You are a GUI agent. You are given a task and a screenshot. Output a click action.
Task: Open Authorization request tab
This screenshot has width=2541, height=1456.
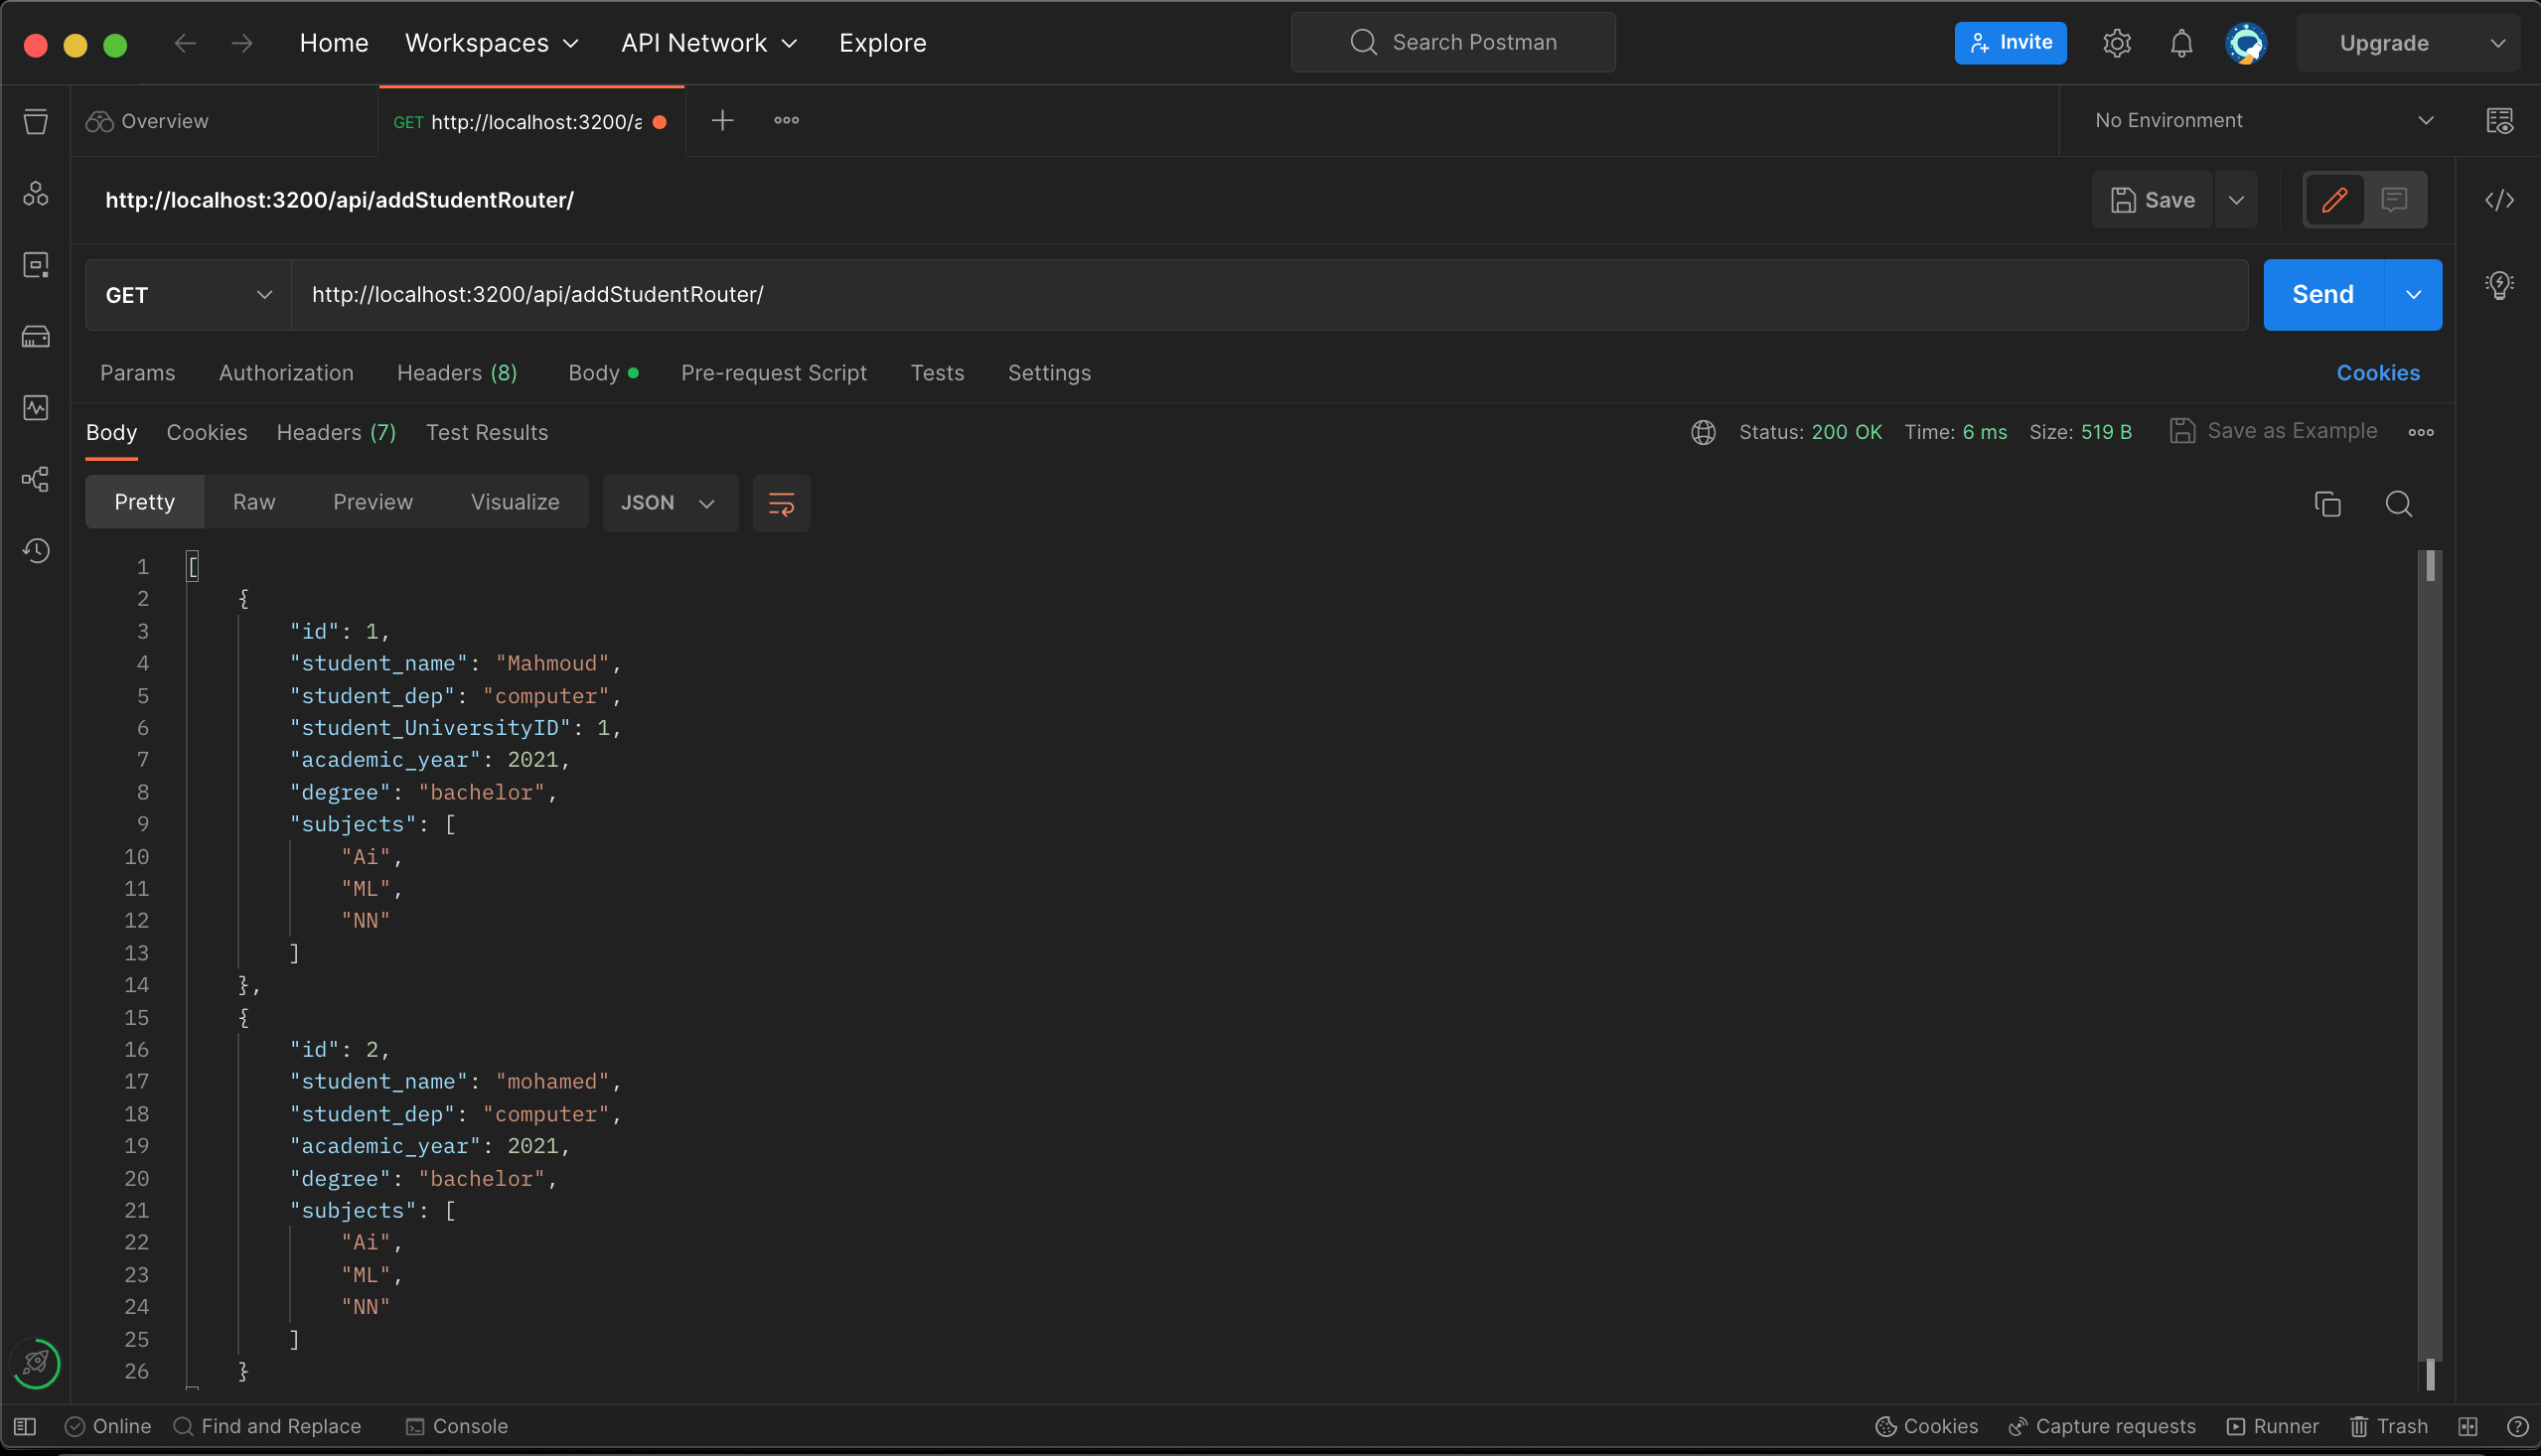coord(286,373)
